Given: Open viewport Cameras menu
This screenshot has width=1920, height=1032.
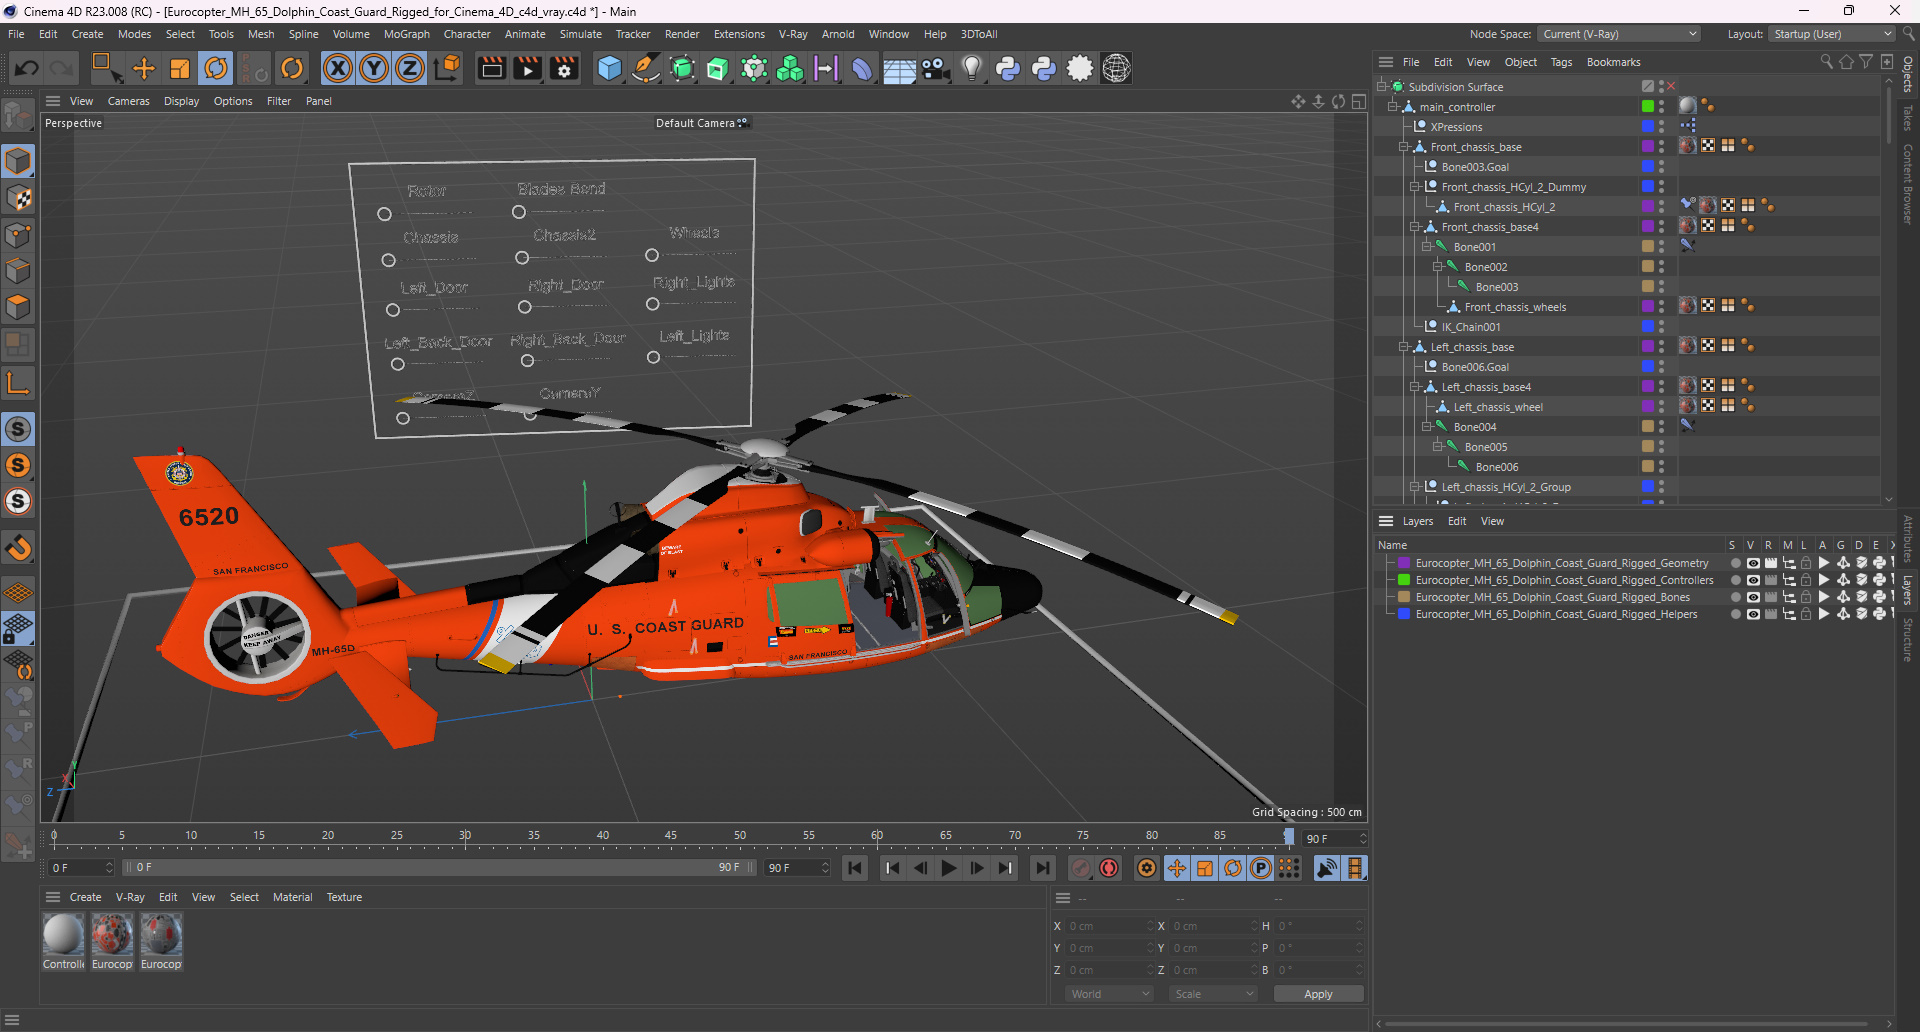Looking at the screenshot, I should [129, 101].
